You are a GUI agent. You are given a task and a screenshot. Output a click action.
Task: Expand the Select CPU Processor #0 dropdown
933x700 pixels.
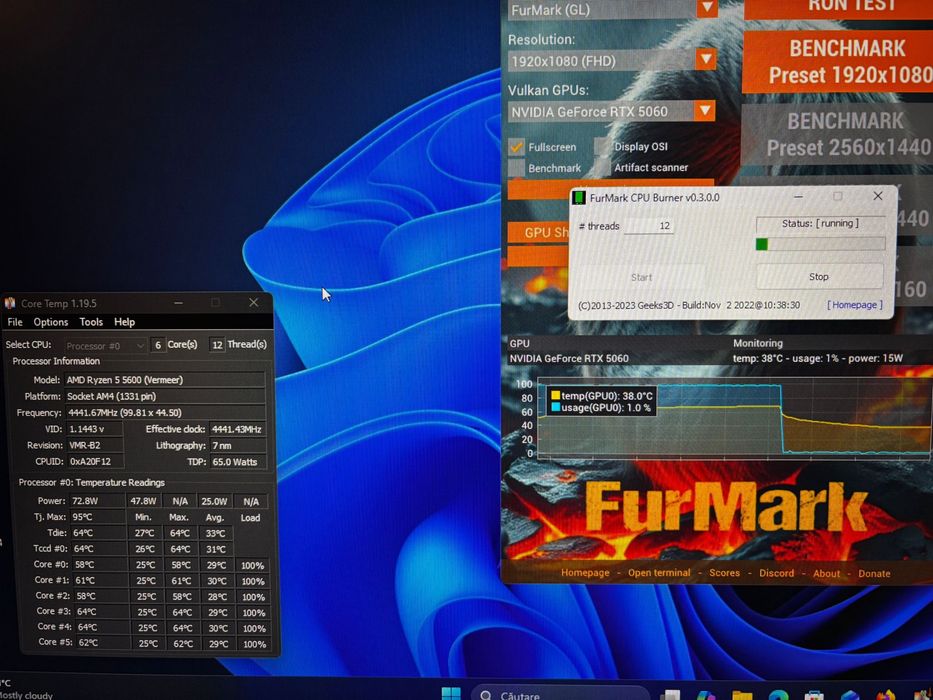105,345
